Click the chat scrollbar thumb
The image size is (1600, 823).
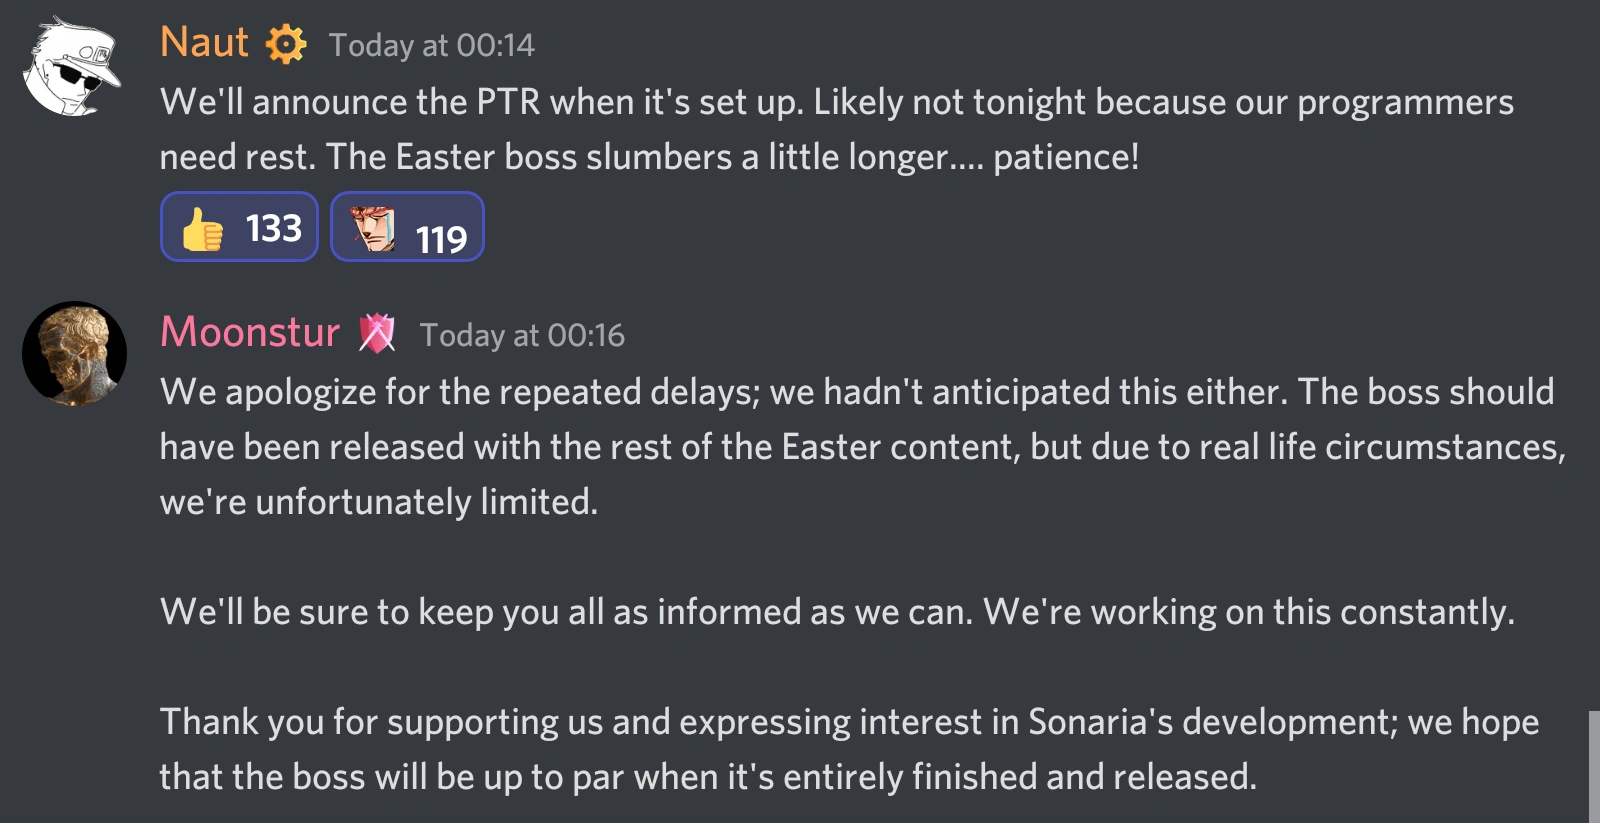1594,766
